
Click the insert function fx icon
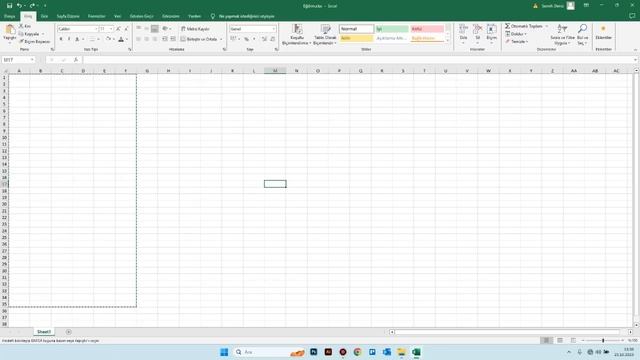[76, 60]
